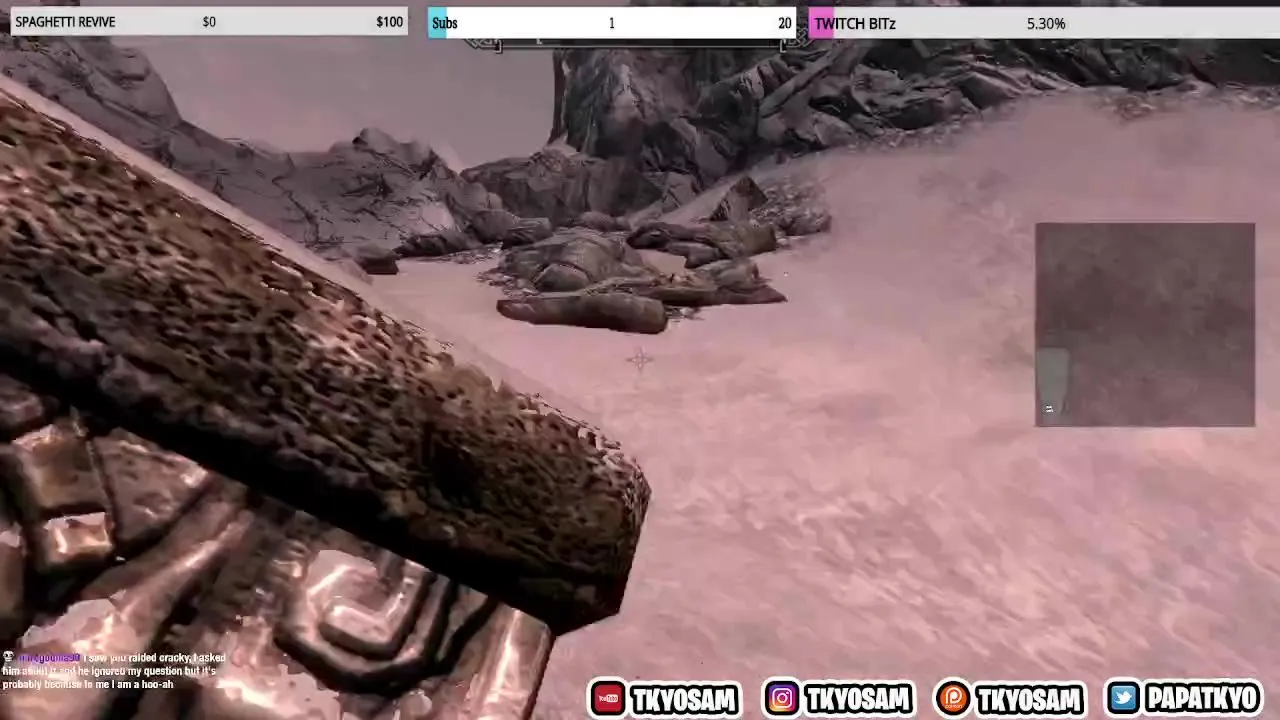
Task: Click the PAPATKYO Twitter handle text
Action: (1203, 699)
